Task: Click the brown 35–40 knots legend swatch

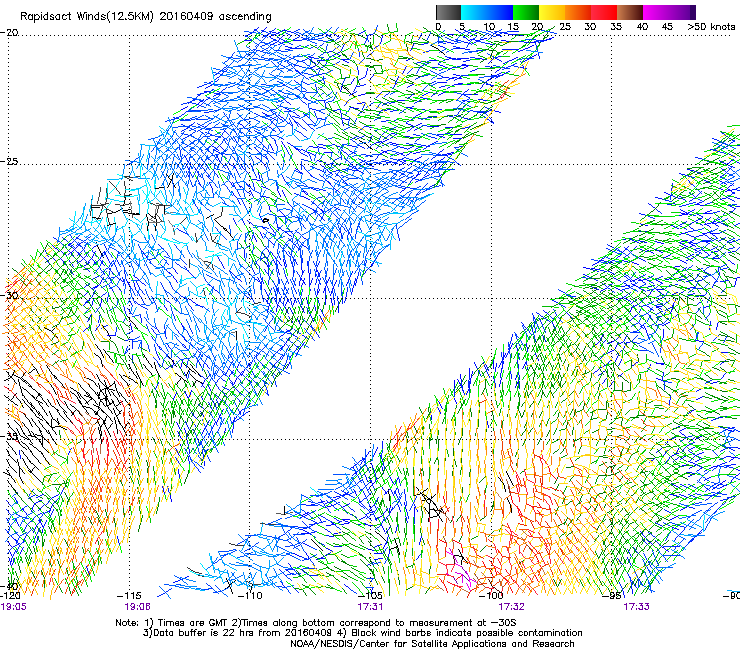Action: pyautogui.click(x=630, y=12)
